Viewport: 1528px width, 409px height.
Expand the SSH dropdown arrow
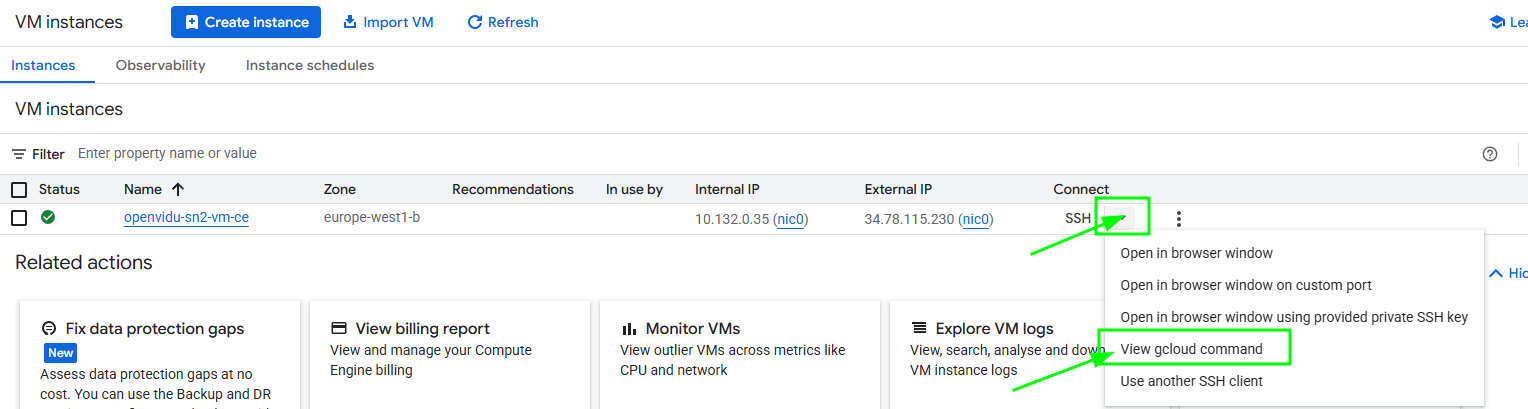click(x=1121, y=217)
